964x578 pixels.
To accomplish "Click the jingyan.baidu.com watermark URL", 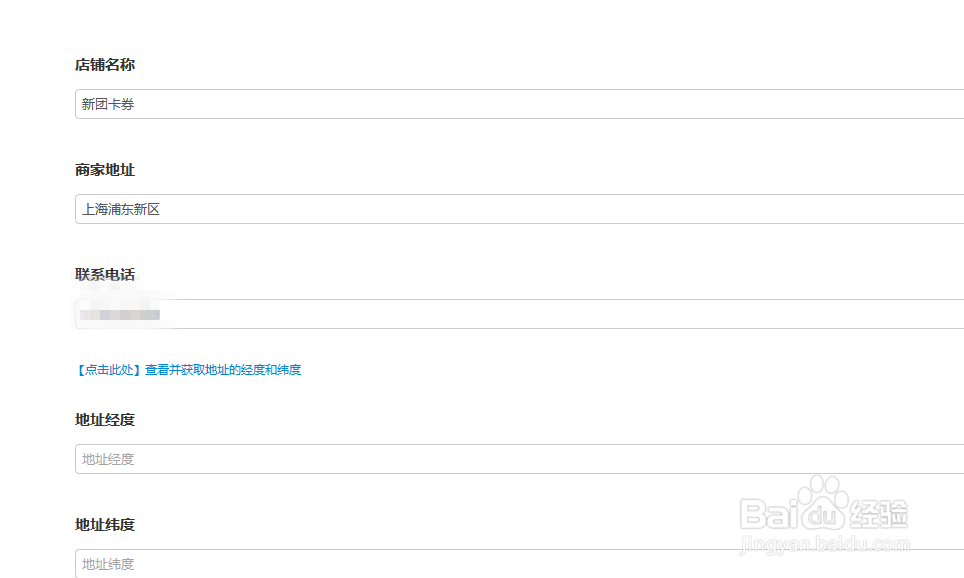I will pyautogui.click(x=825, y=546).
